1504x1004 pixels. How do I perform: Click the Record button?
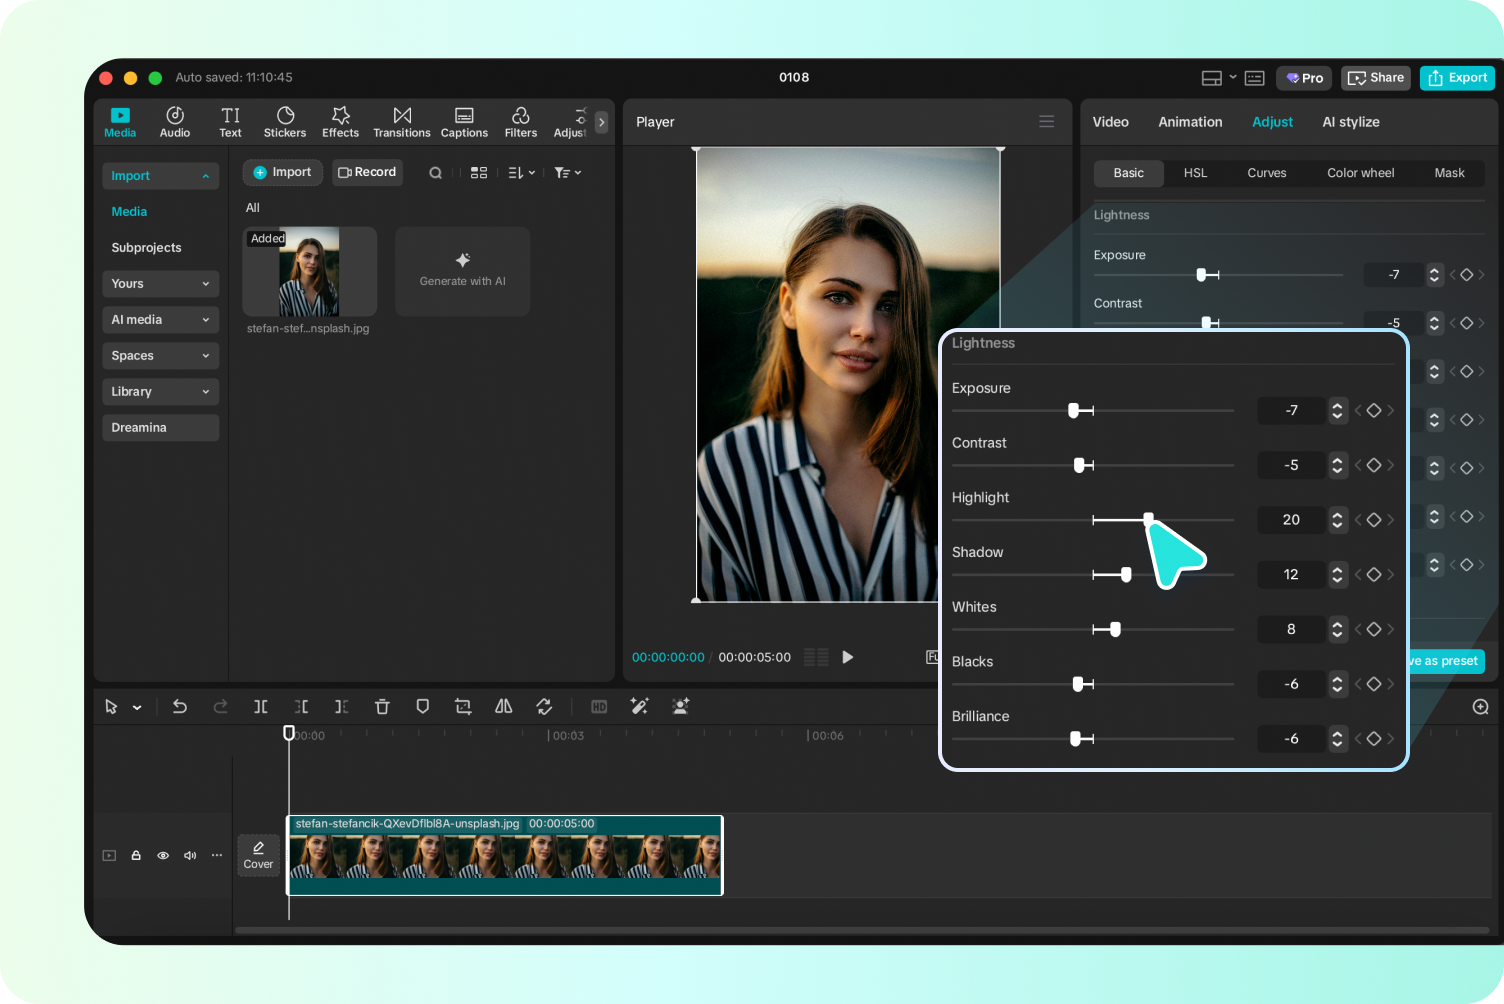(367, 172)
